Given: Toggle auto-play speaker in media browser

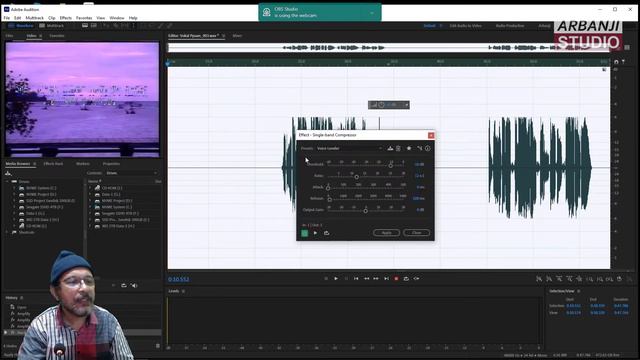Looking at the screenshot, I should click(x=134, y=286).
